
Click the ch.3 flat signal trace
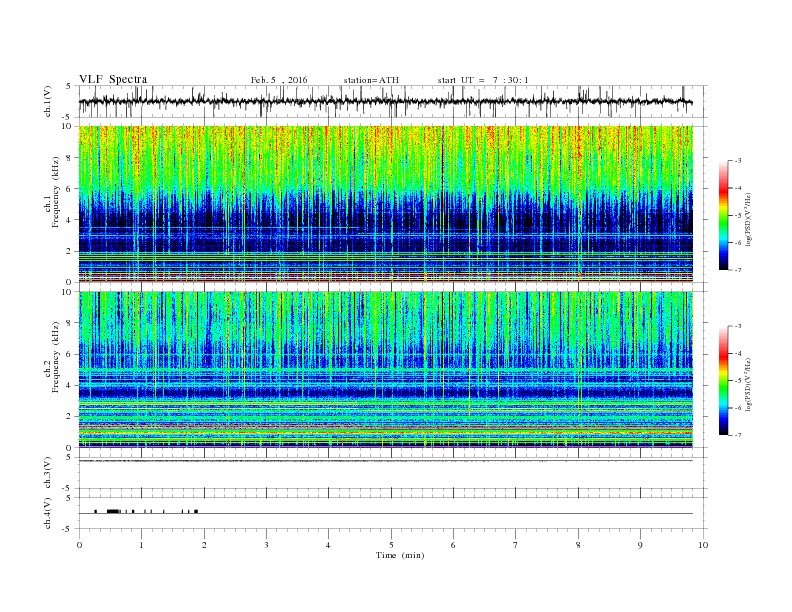pos(385,461)
